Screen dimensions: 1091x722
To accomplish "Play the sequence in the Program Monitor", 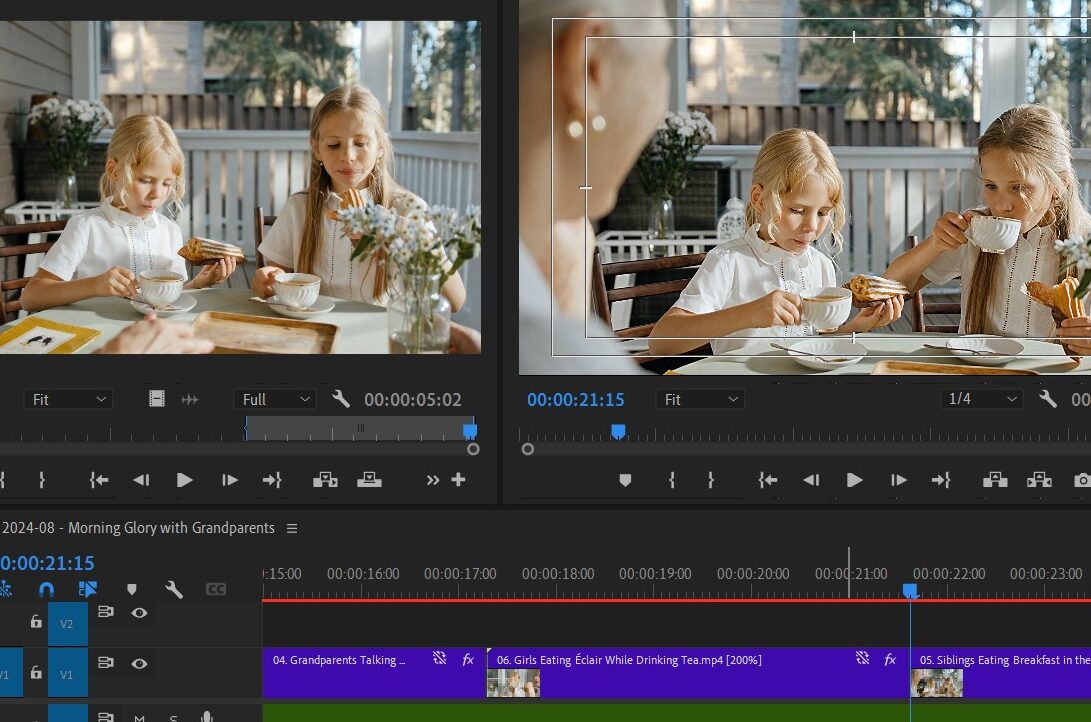I will point(854,480).
